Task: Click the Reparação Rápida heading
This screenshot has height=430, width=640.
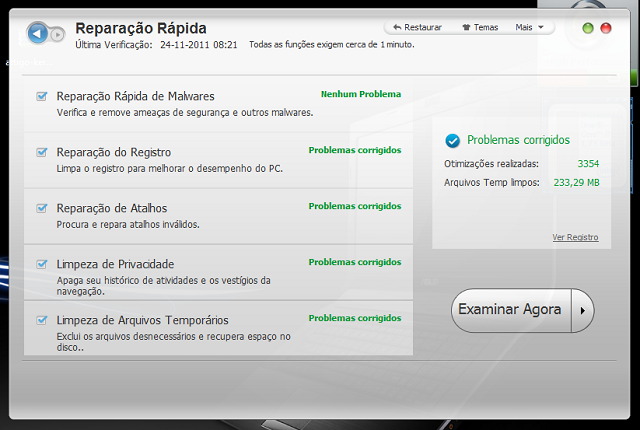Action: pos(141,28)
